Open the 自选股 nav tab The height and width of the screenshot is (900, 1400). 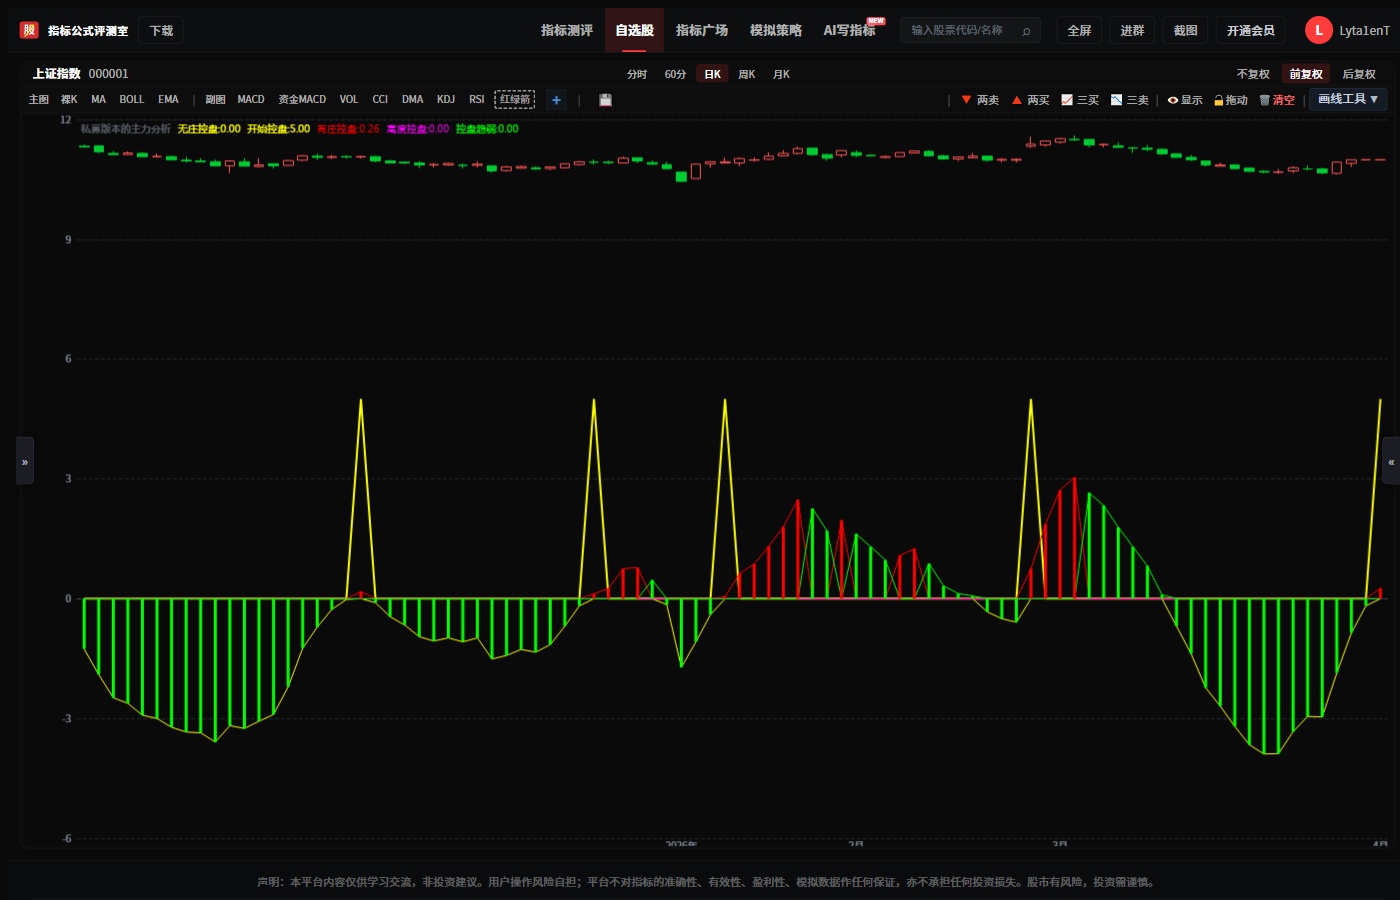[634, 30]
